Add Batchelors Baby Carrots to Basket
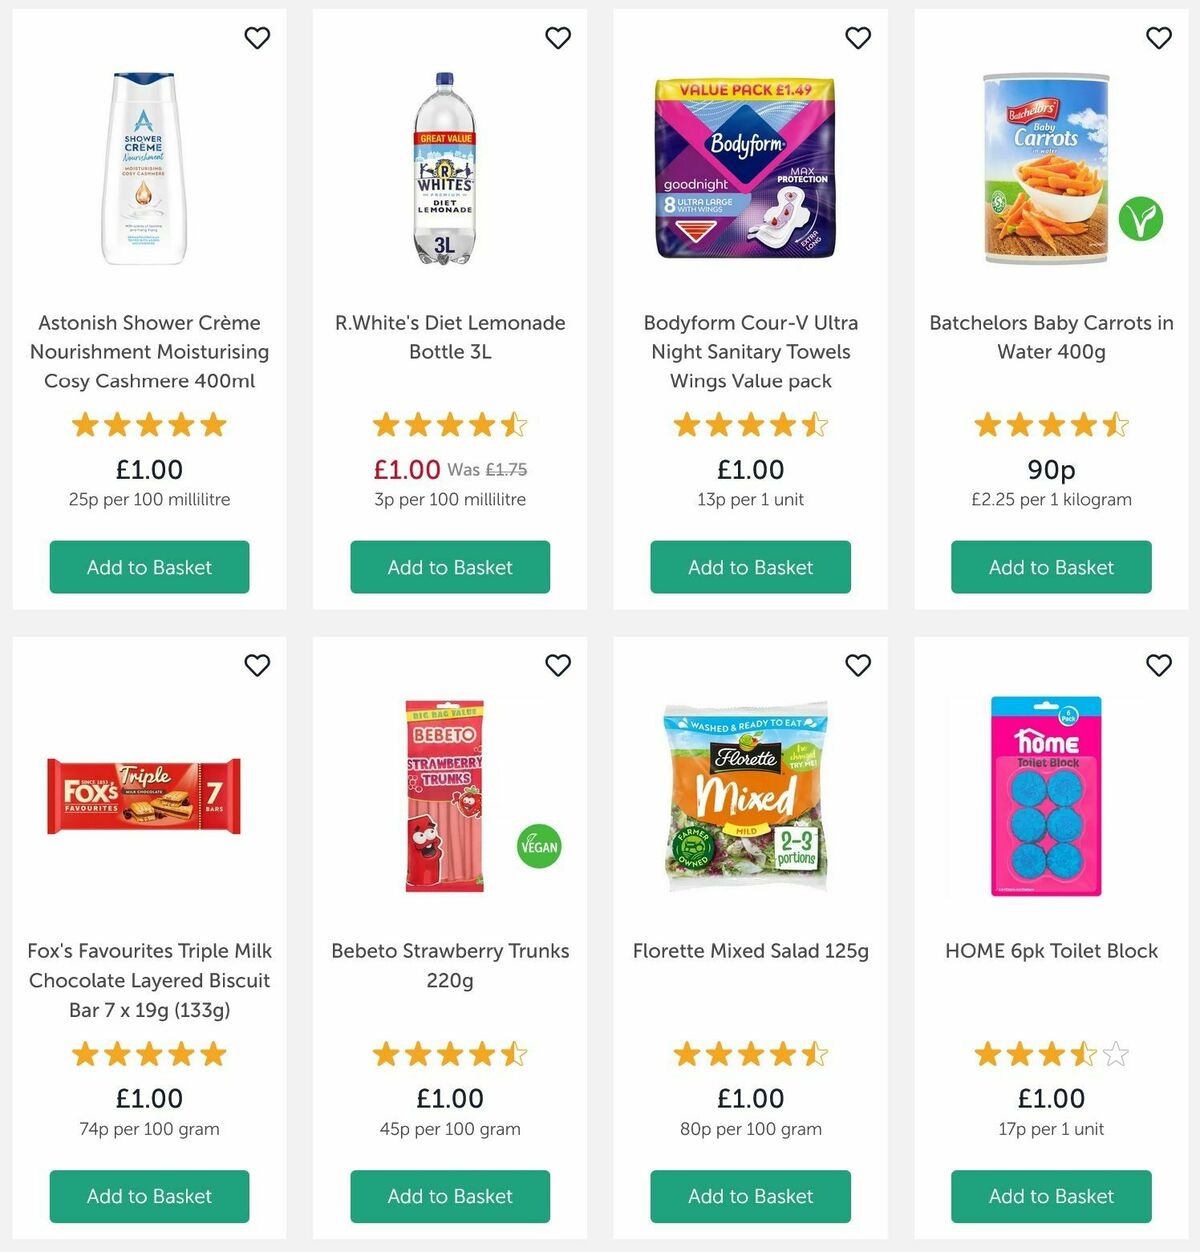 1049,567
